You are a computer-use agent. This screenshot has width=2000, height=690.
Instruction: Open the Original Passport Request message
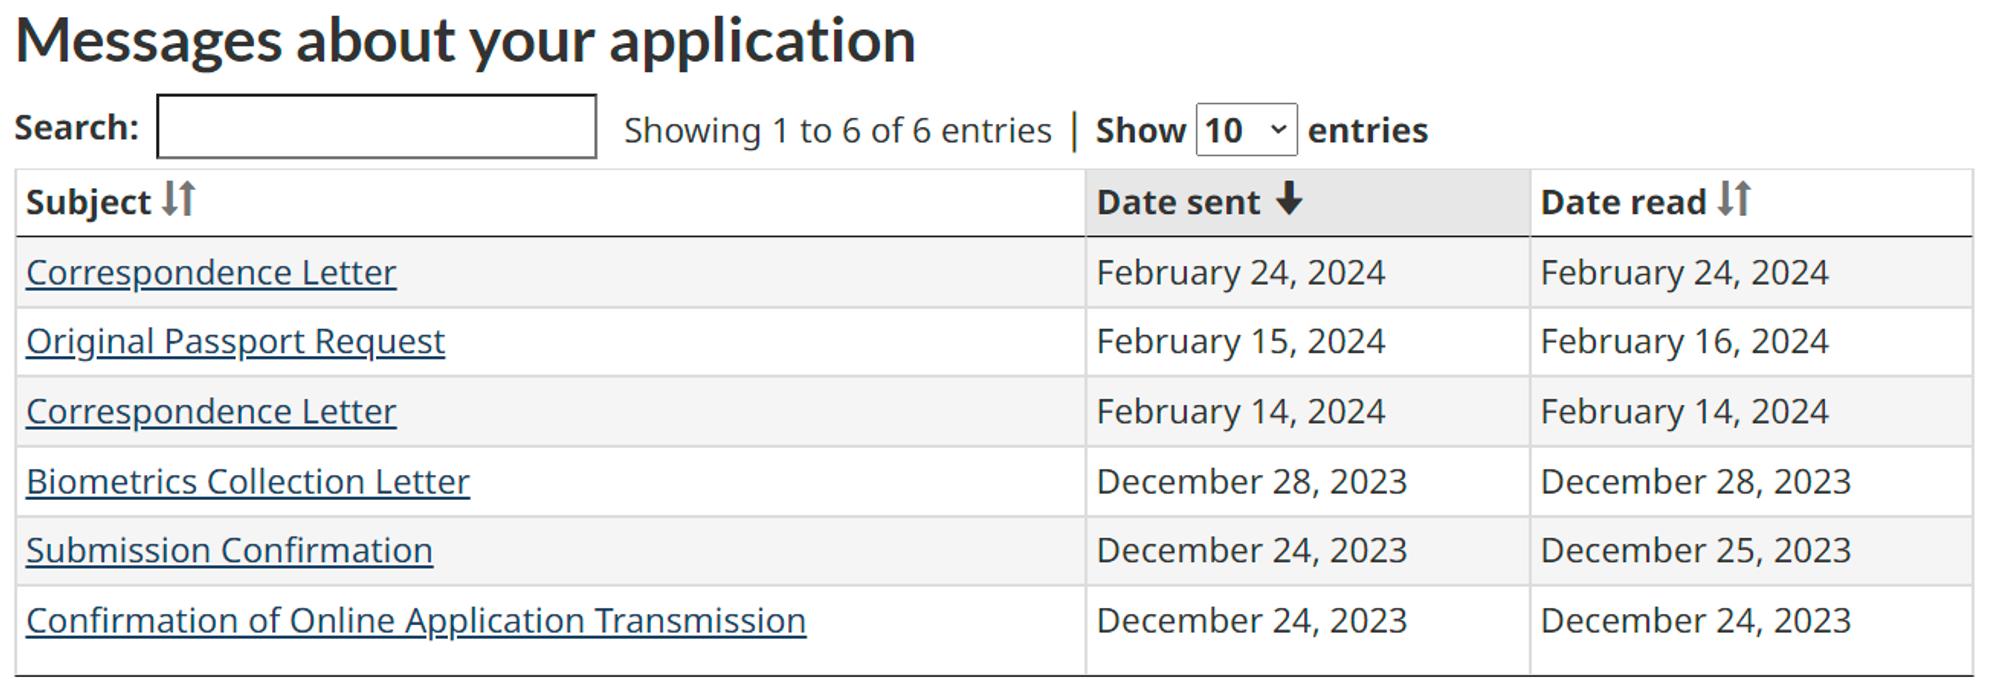pos(235,342)
